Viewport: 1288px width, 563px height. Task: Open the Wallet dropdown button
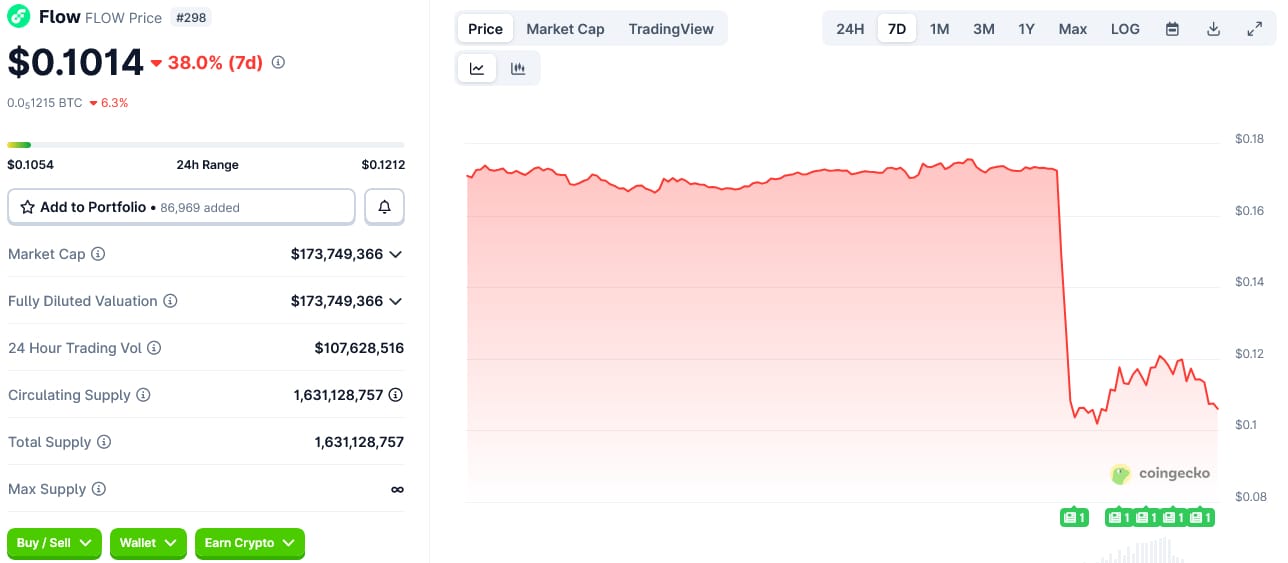tap(148, 543)
